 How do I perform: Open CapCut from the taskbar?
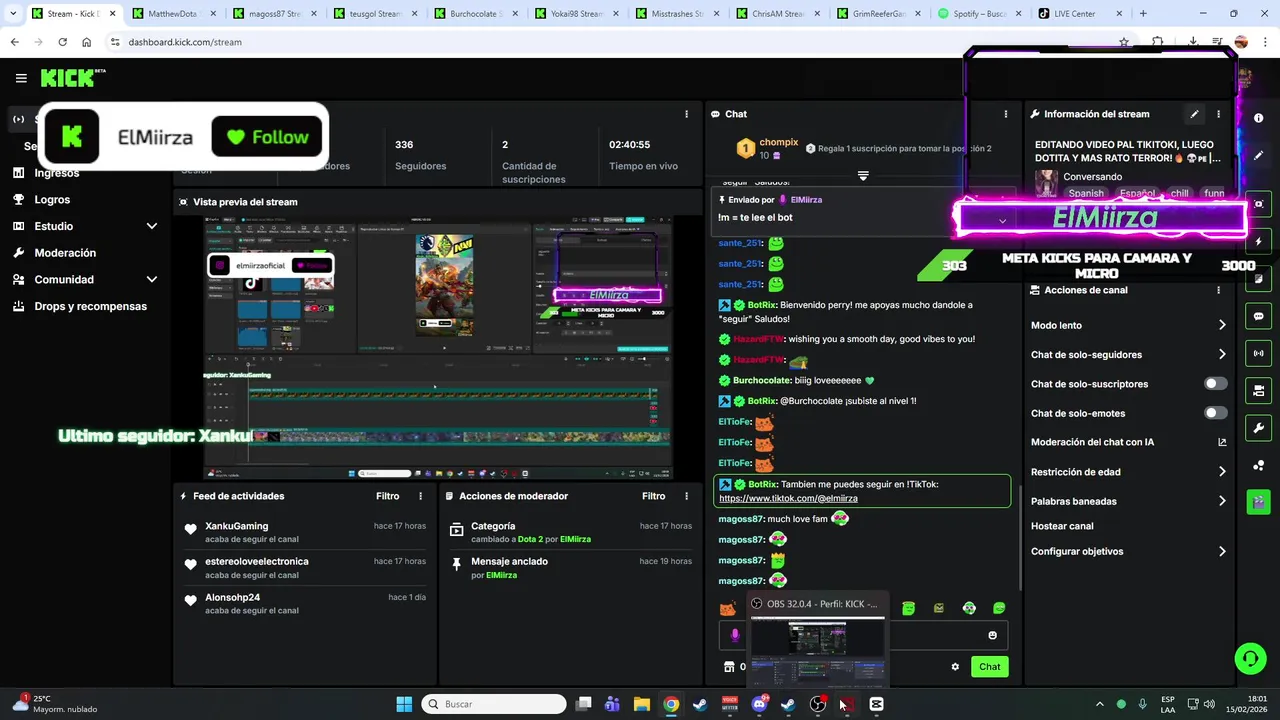(x=877, y=704)
